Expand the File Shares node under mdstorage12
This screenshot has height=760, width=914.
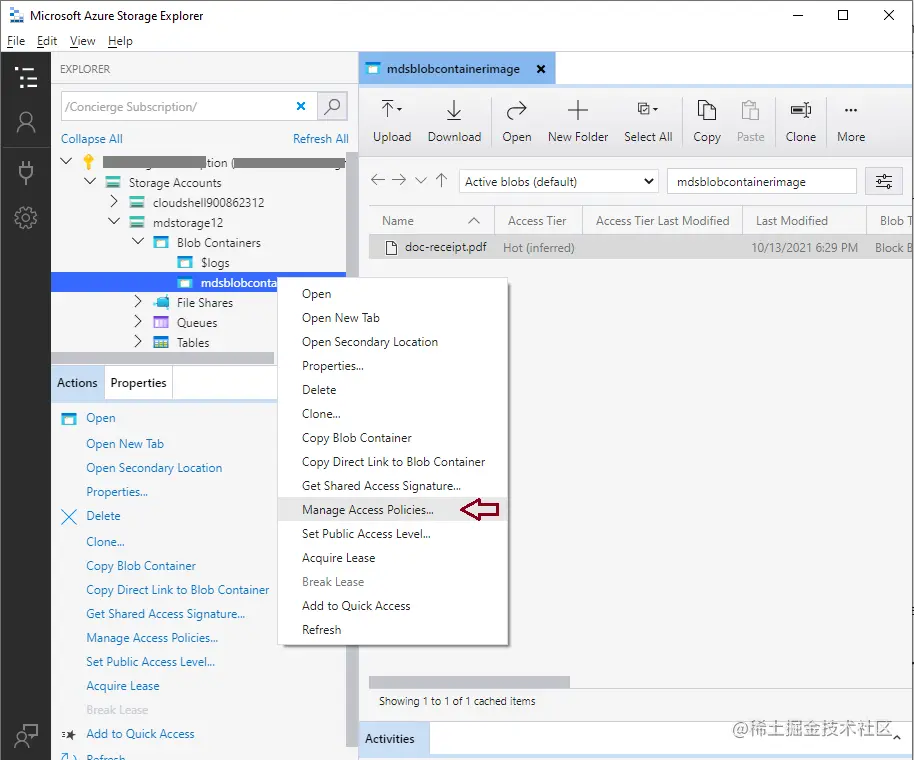138,302
